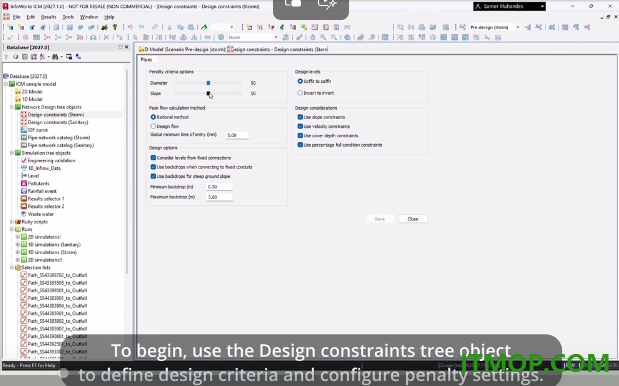The height and width of the screenshot is (386, 619).
Task: Click the green flag toolbar icon
Action: (204, 27)
